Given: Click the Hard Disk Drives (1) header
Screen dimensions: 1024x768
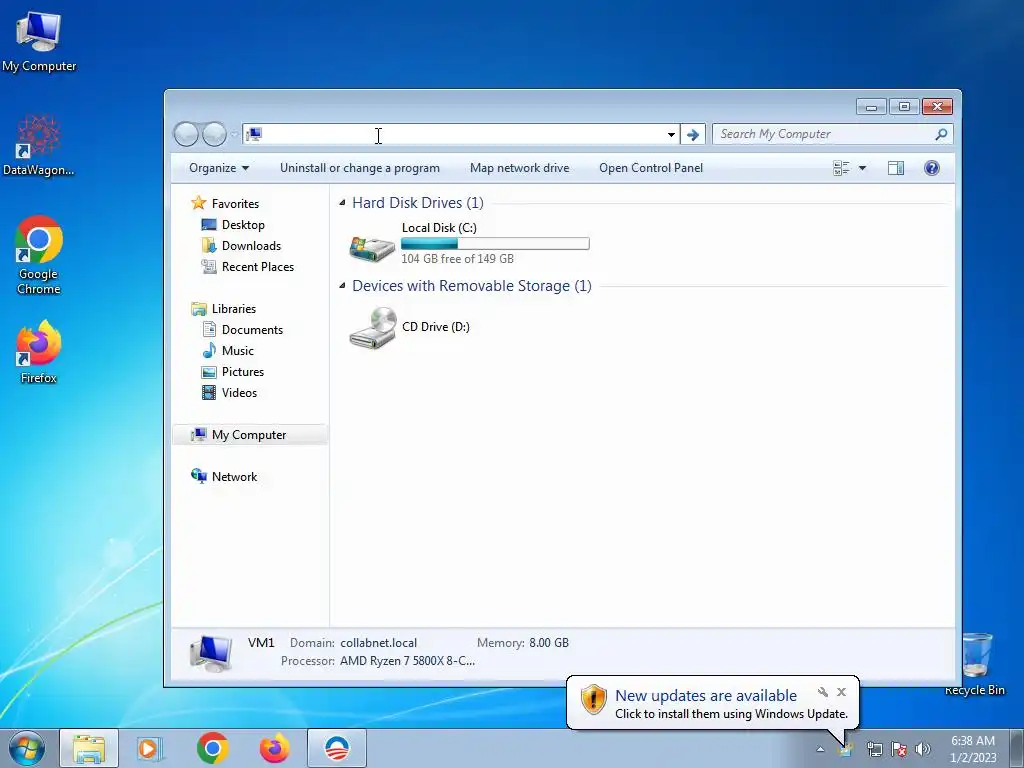Looking at the screenshot, I should click(x=418, y=203).
